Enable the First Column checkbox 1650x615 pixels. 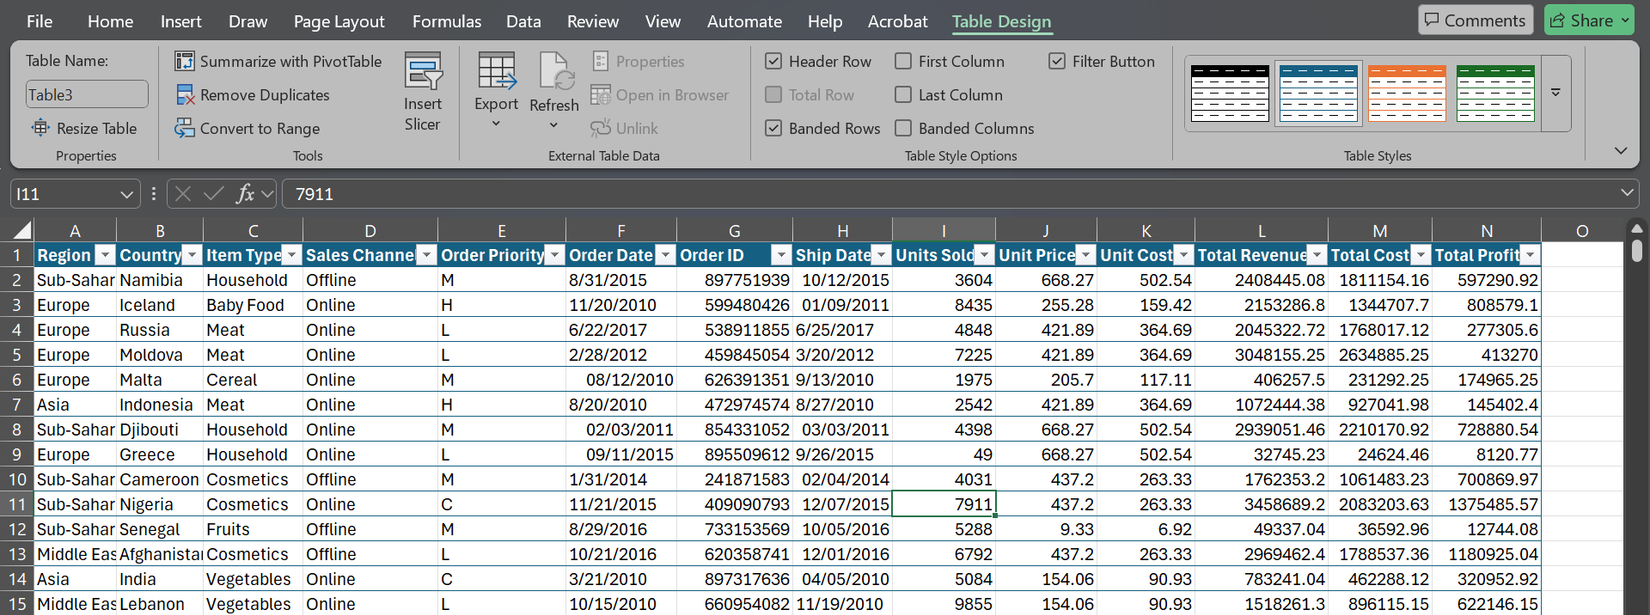pyautogui.click(x=903, y=61)
